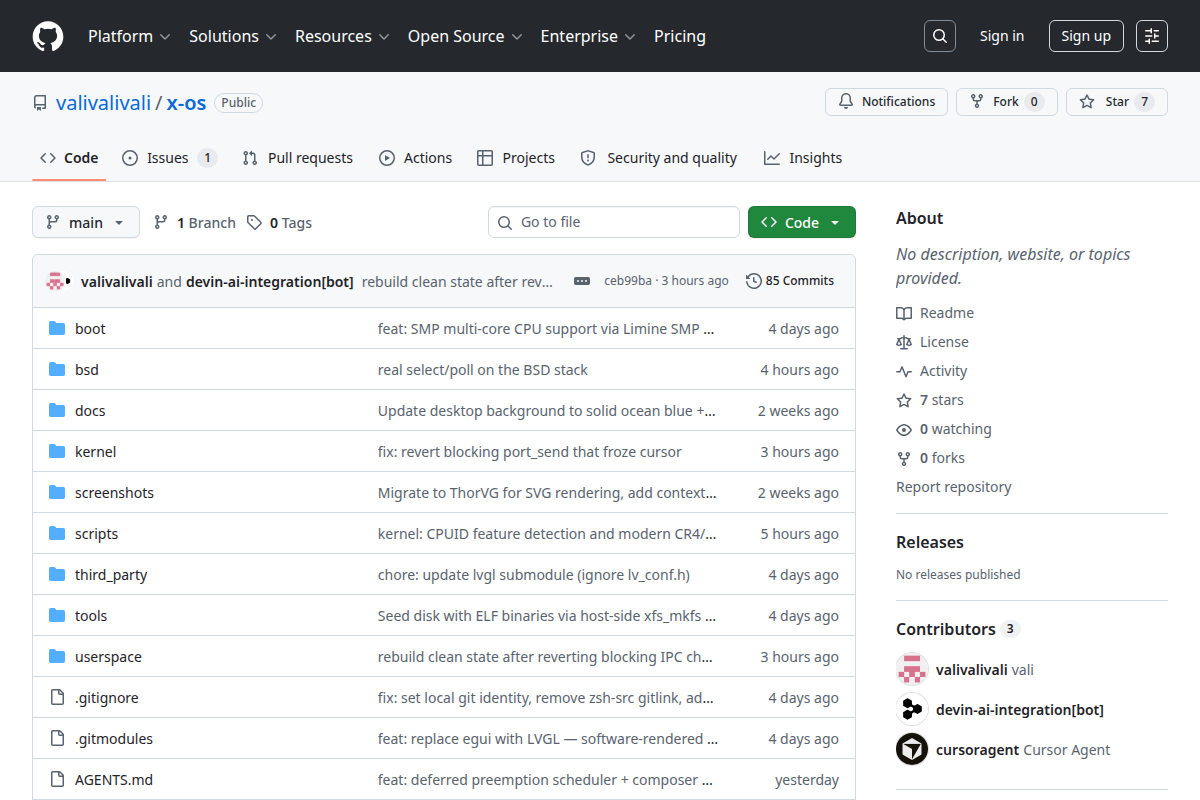Open the Readme link in About
Image resolution: width=1200 pixels, height=800 pixels.
[935, 313]
